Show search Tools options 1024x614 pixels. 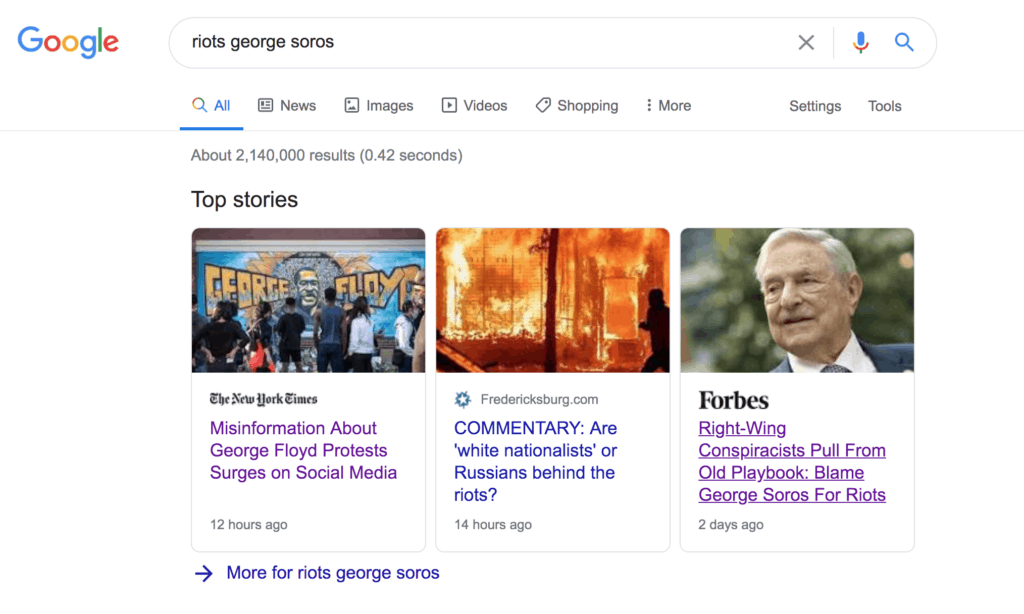click(x=884, y=106)
